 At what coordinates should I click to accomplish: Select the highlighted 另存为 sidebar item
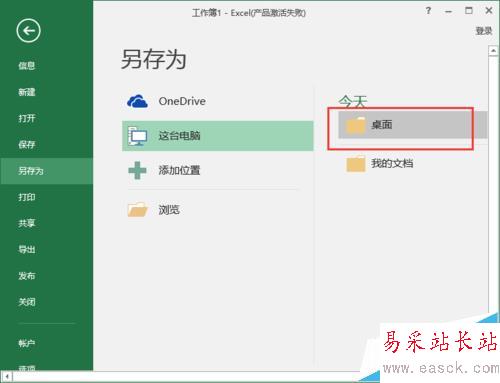(x=46, y=171)
